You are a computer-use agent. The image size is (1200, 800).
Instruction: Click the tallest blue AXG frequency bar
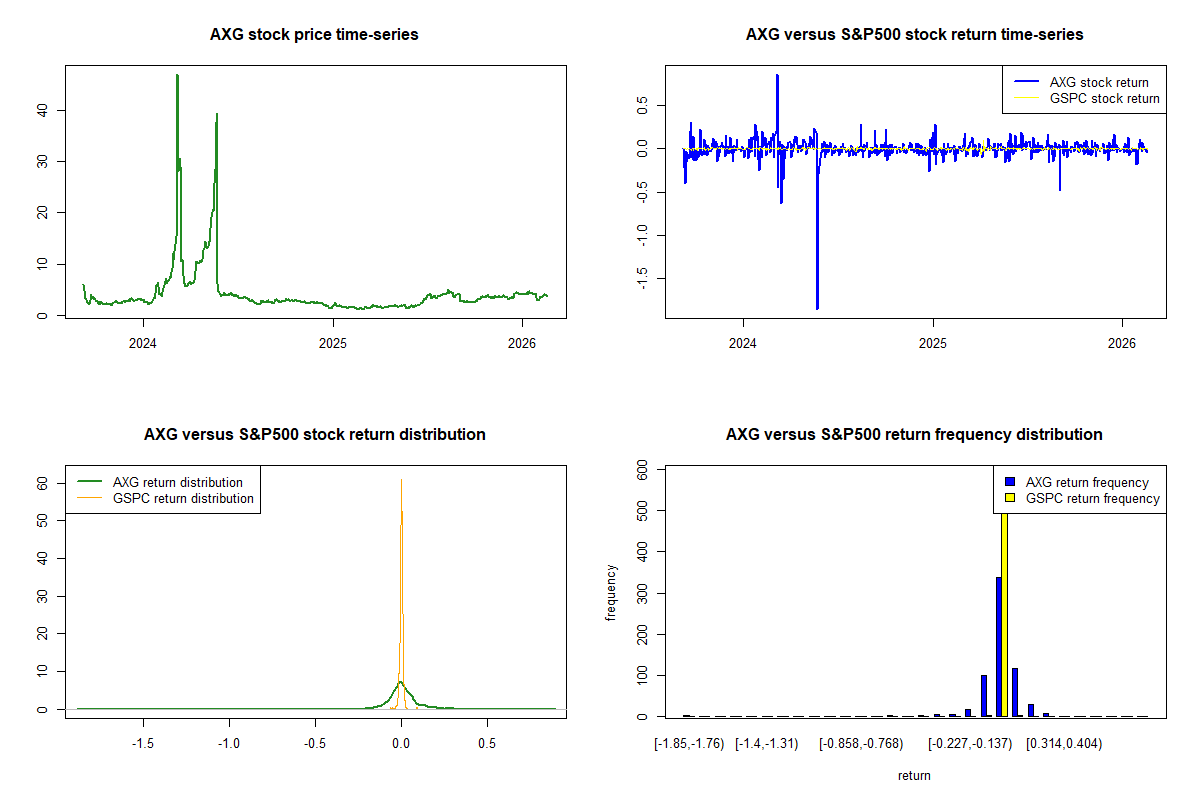(998, 647)
